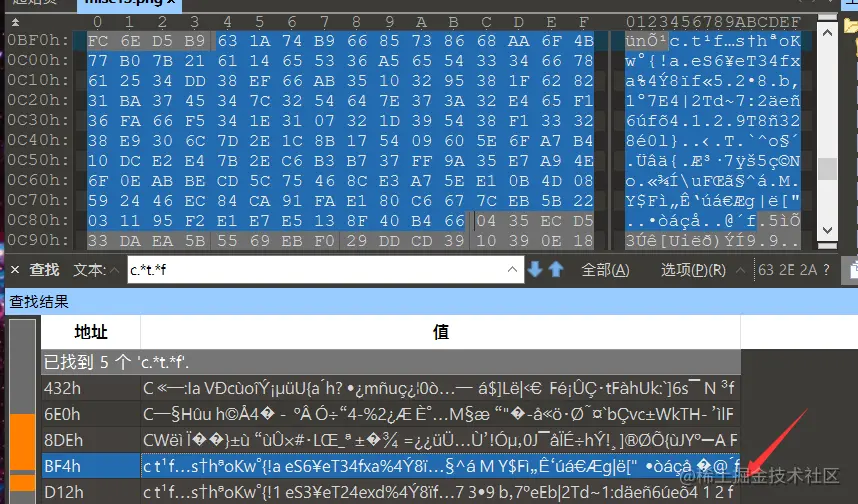
Task: Open the 选项(P)(R) options button
Action: 693,270
